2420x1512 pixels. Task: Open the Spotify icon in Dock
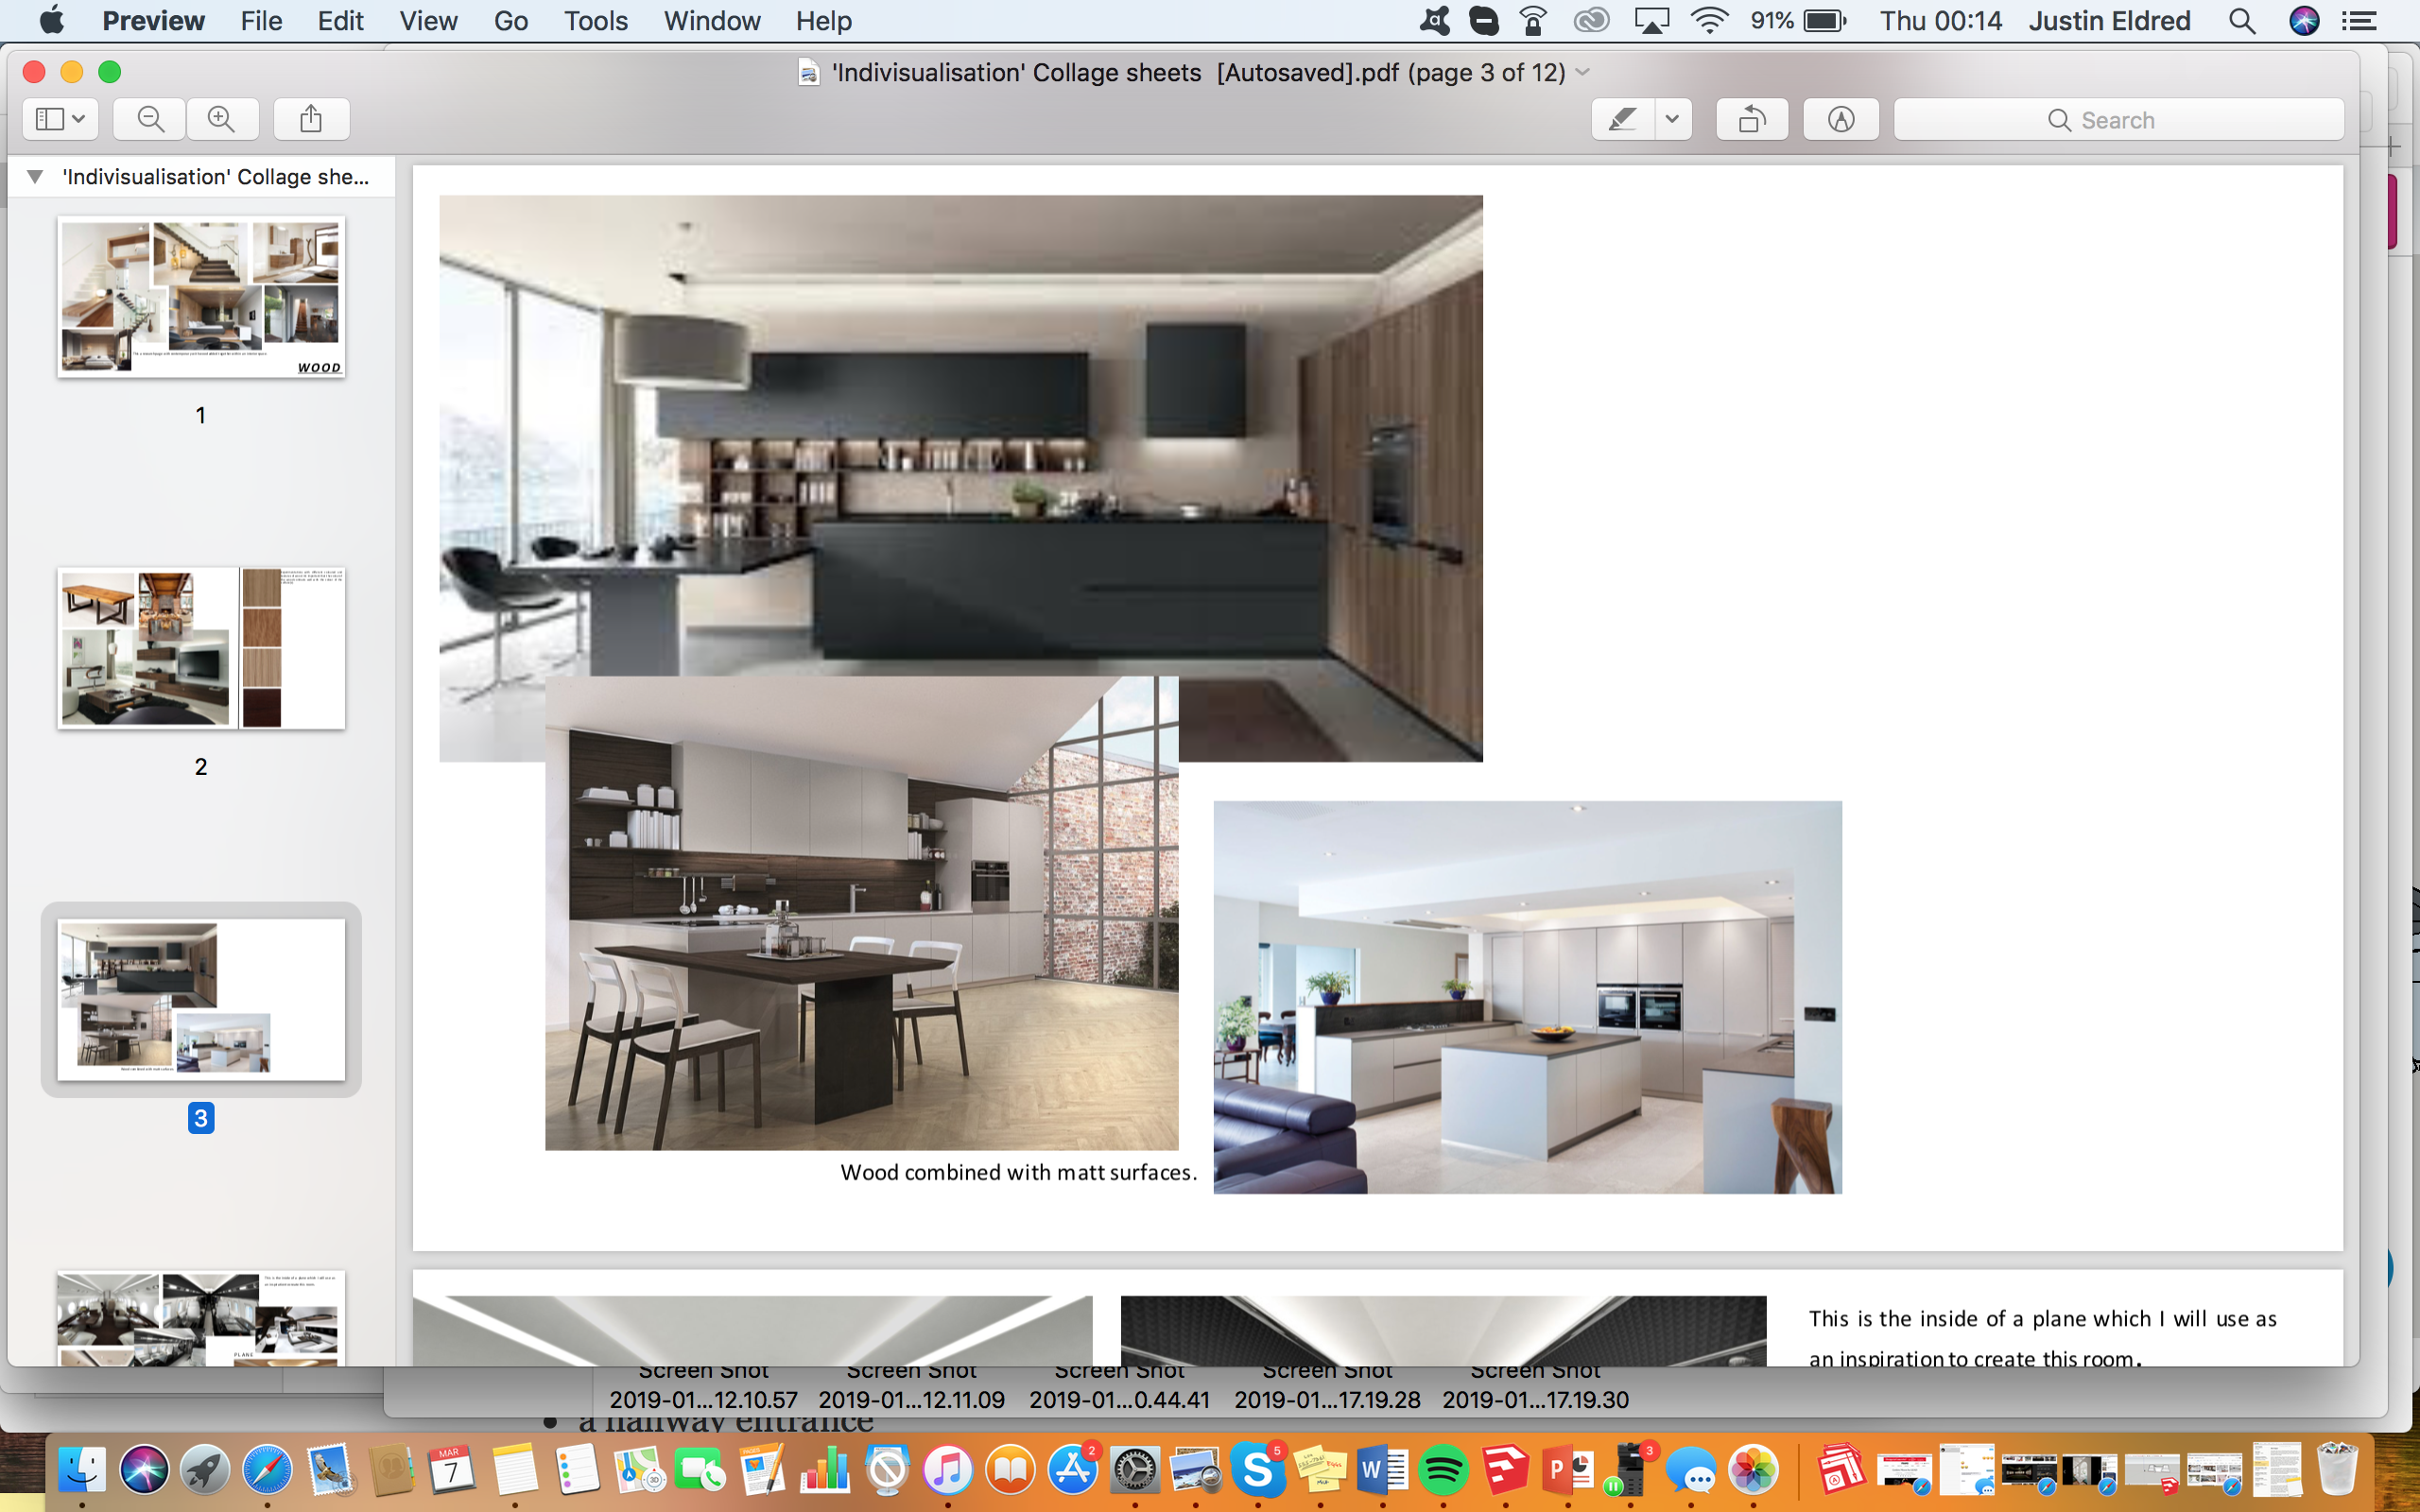click(x=1443, y=1470)
